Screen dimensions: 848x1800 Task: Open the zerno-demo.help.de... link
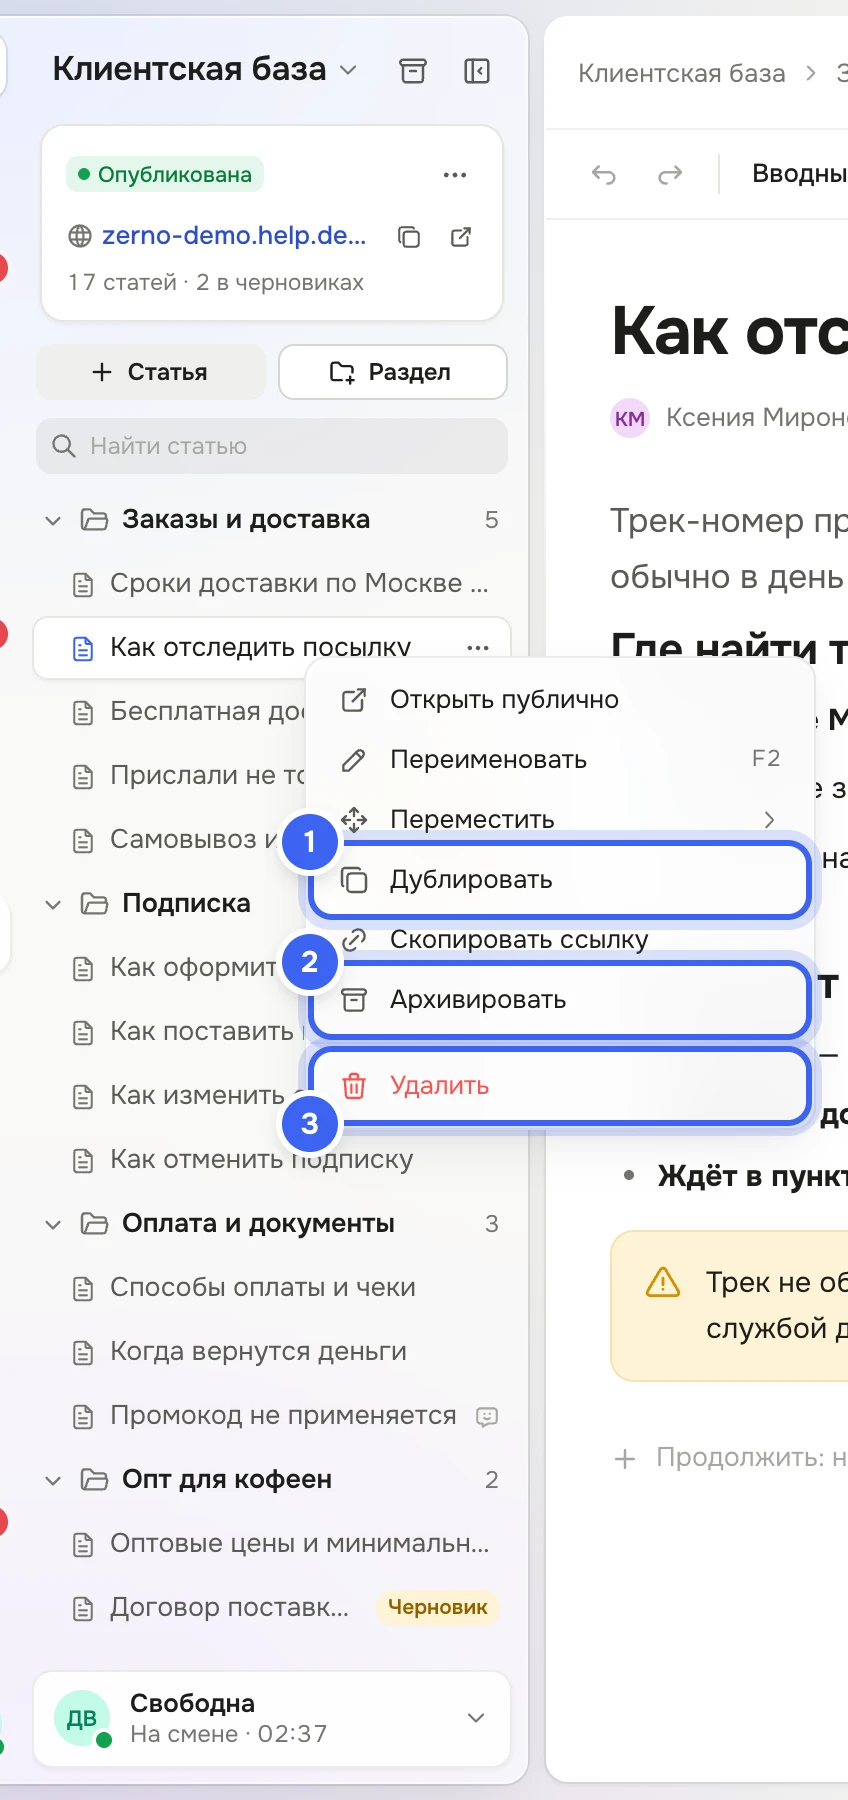(x=234, y=236)
